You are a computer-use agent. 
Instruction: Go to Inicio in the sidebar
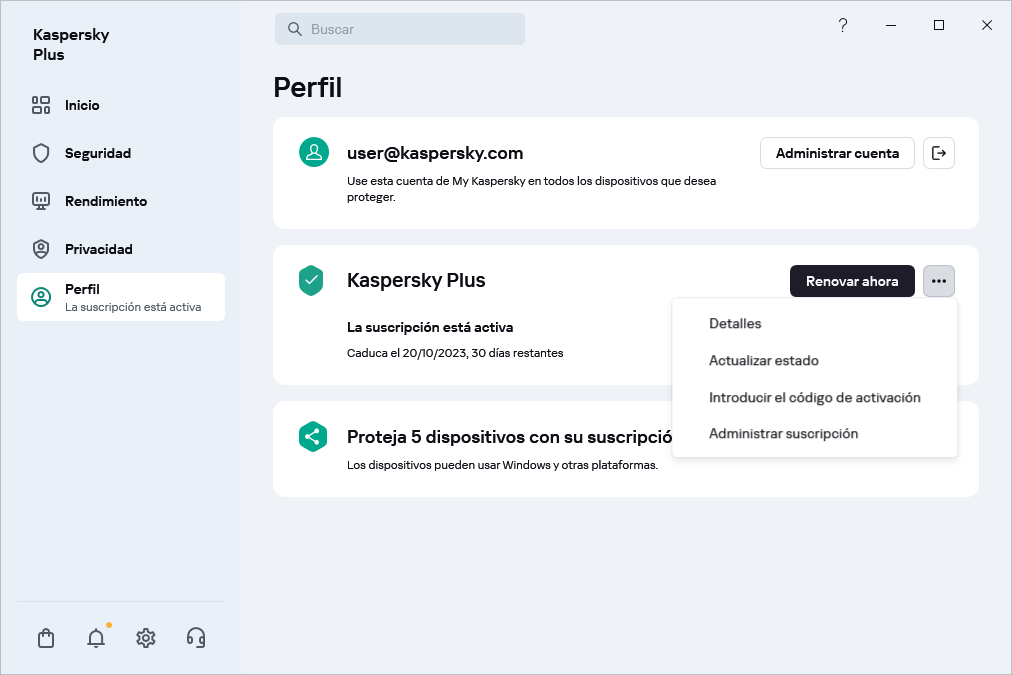click(x=82, y=105)
